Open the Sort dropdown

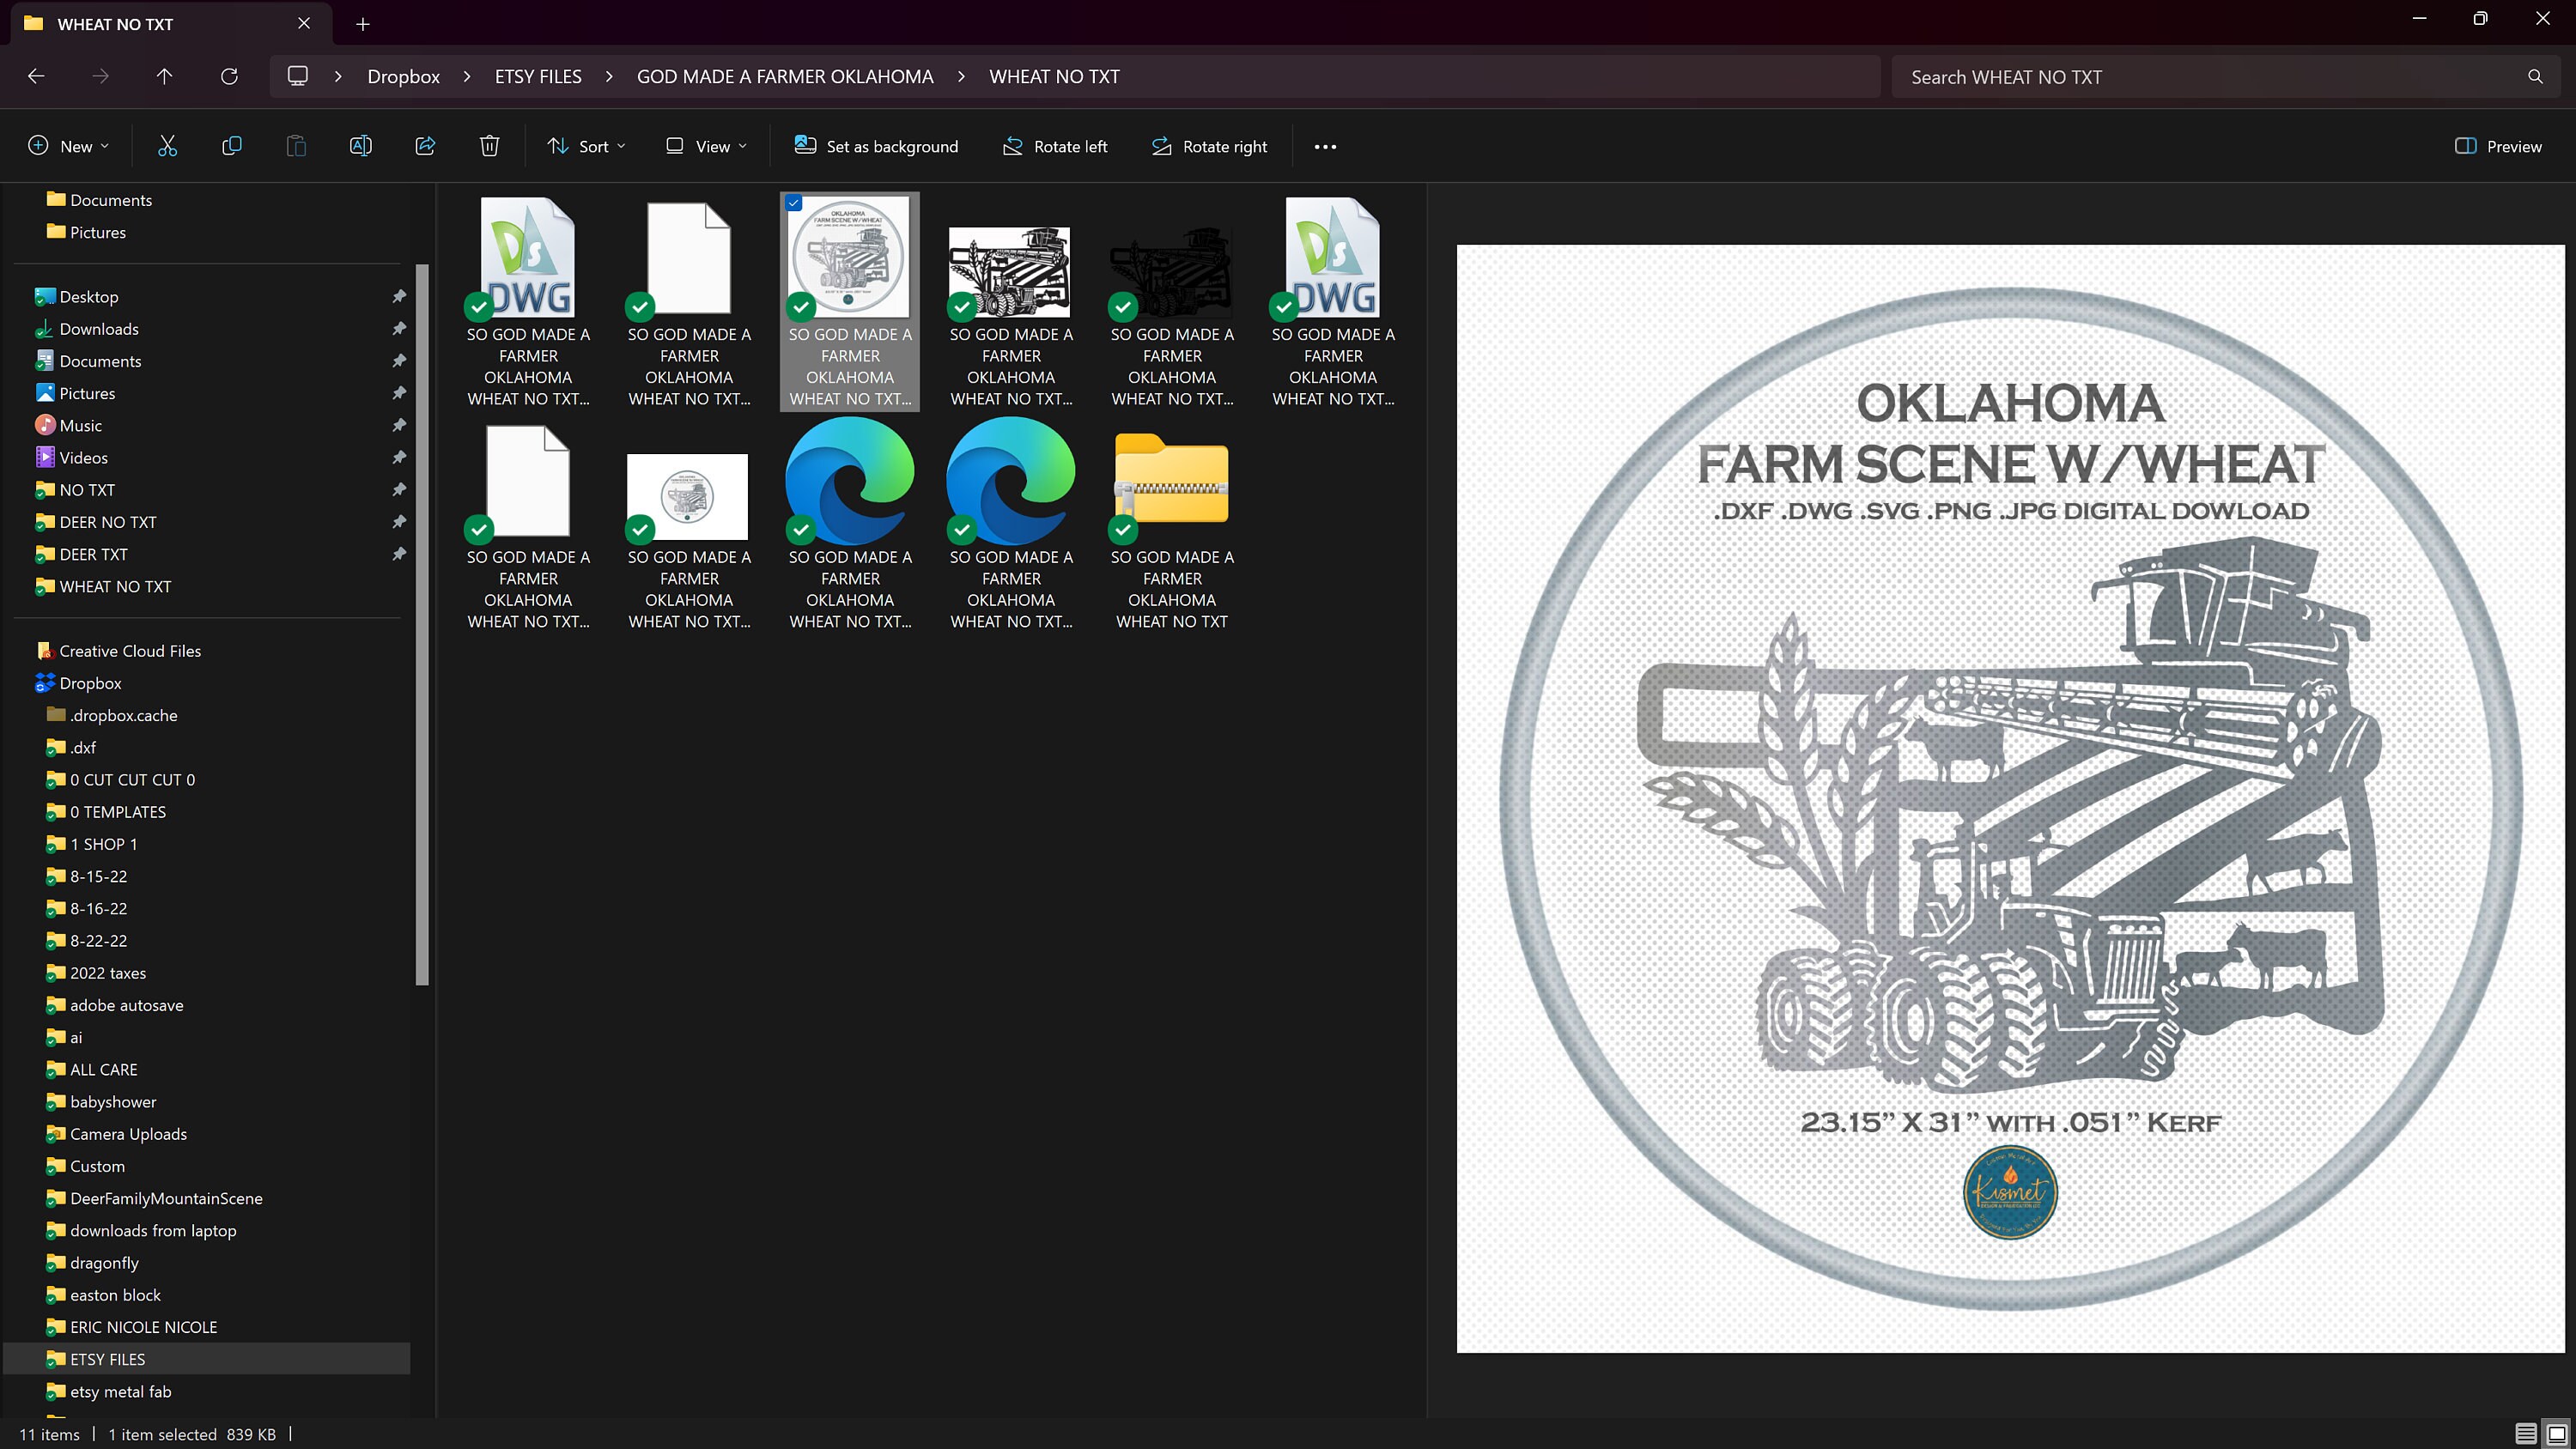[x=586, y=146]
